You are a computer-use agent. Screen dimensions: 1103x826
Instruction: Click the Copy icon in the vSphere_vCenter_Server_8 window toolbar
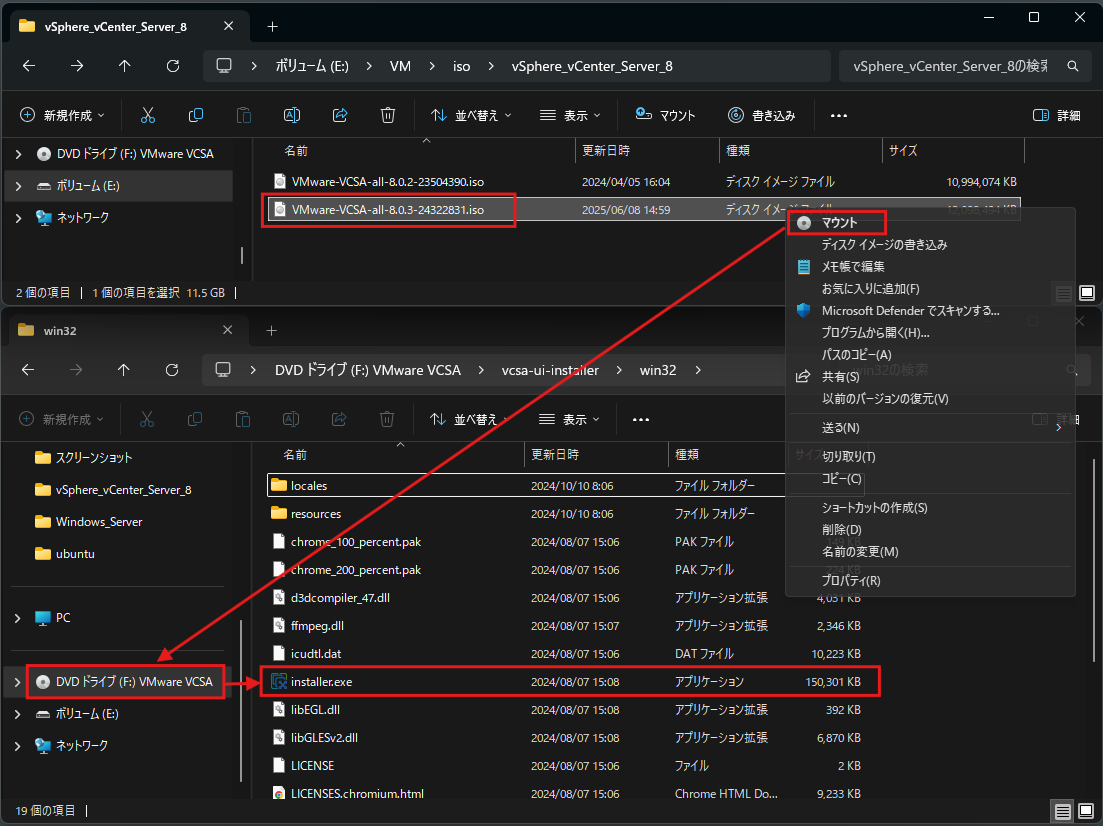pyautogui.click(x=196, y=115)
